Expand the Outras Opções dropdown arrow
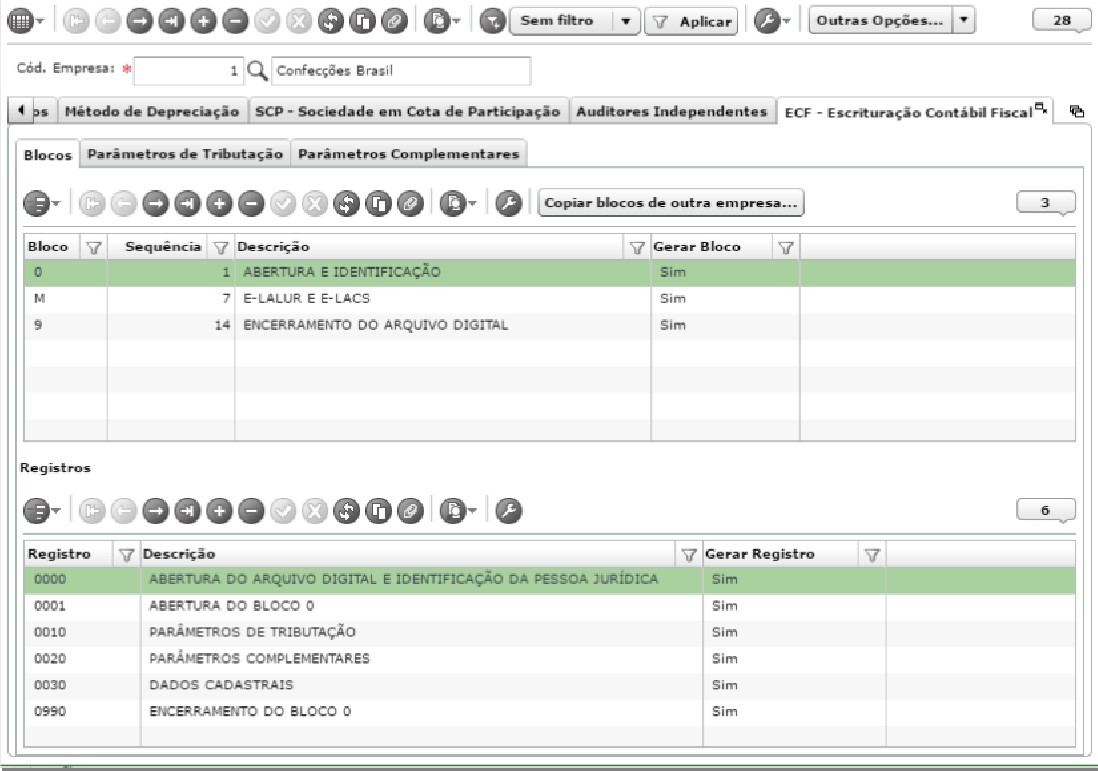The width and height of the screenshot is (1098, 771). pos(964,20)
